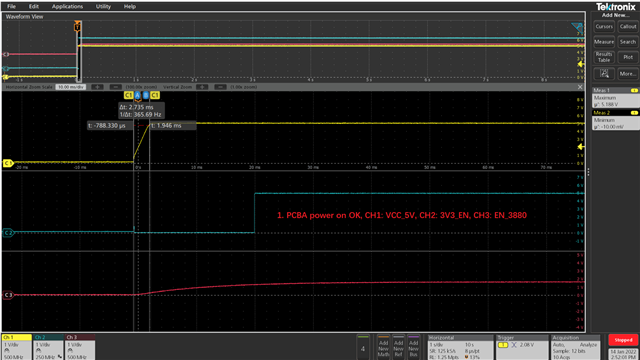This screenshot has height=360, width=640.
Task: Click the red Stopped run/stop button
Action: tap(623, 340)
